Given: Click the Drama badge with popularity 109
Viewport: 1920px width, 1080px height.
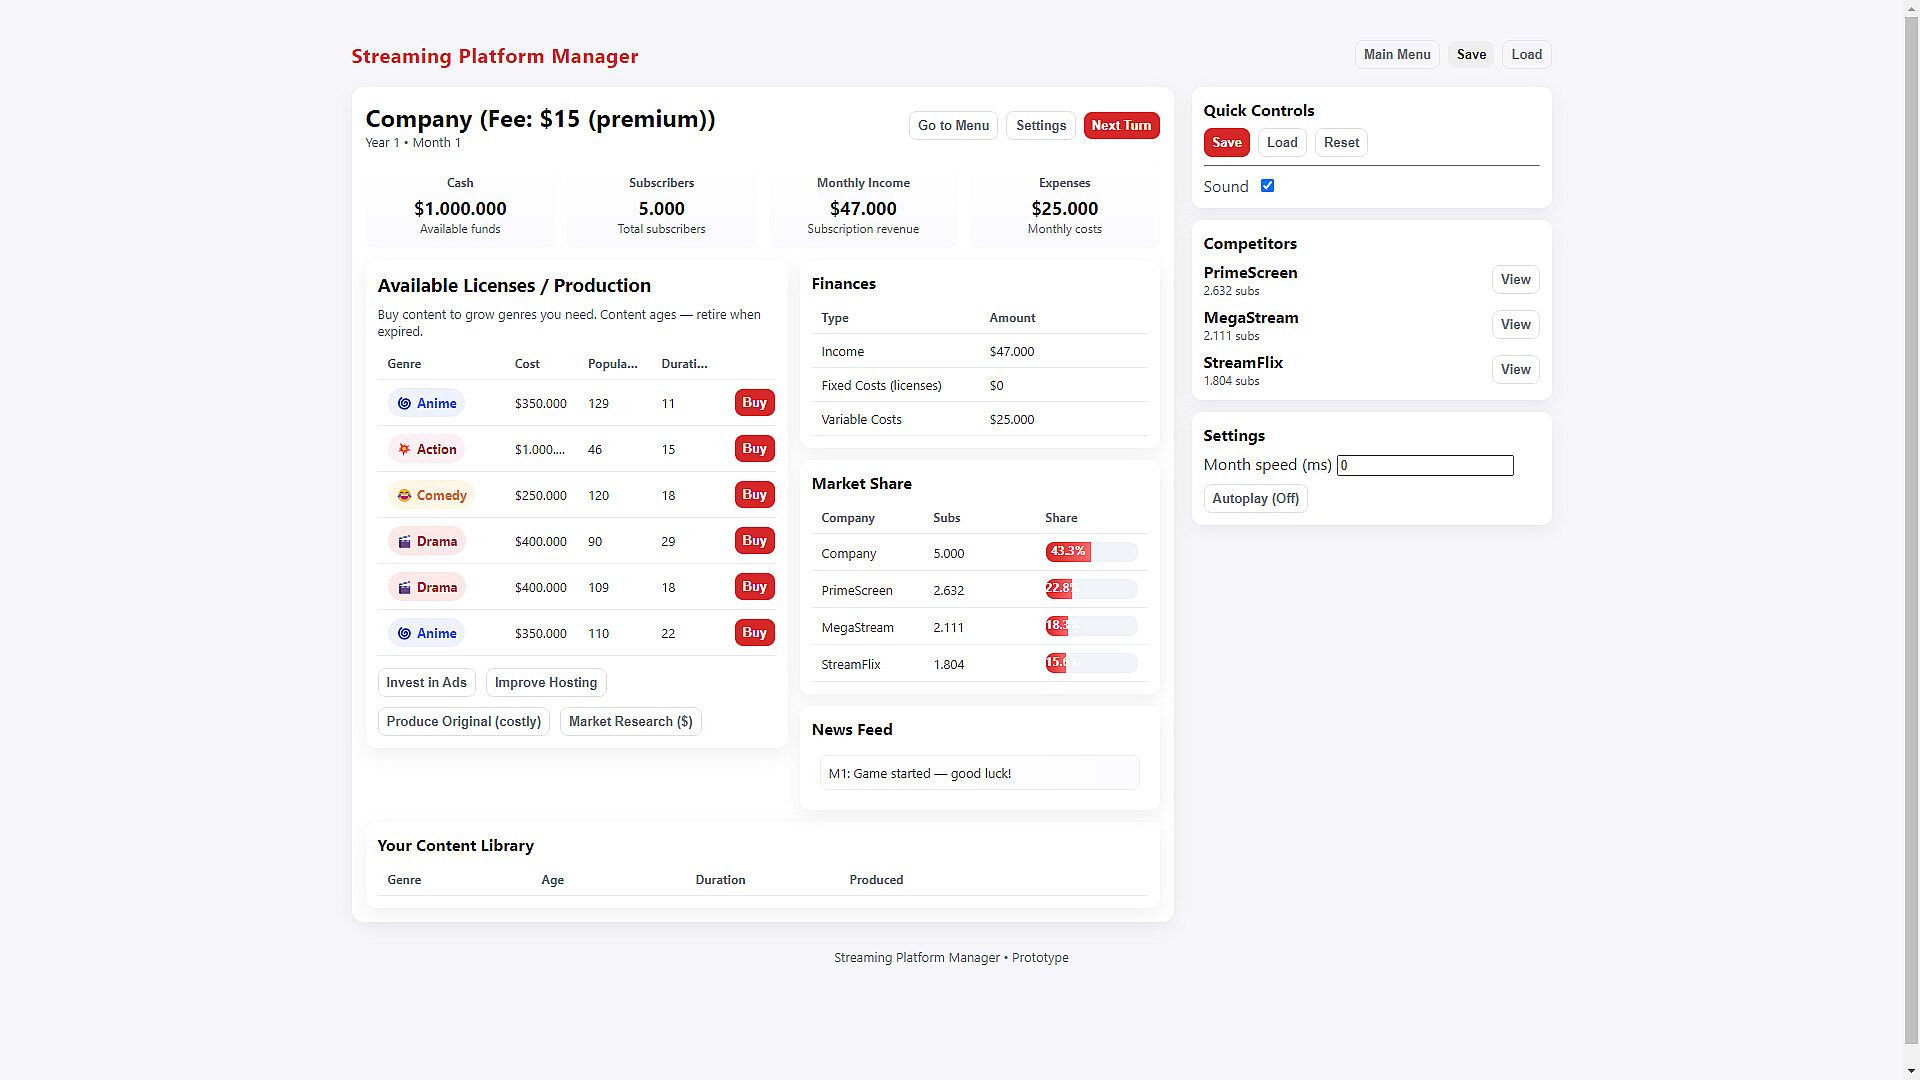Looking at the screenshot, I should click(426, 587).
